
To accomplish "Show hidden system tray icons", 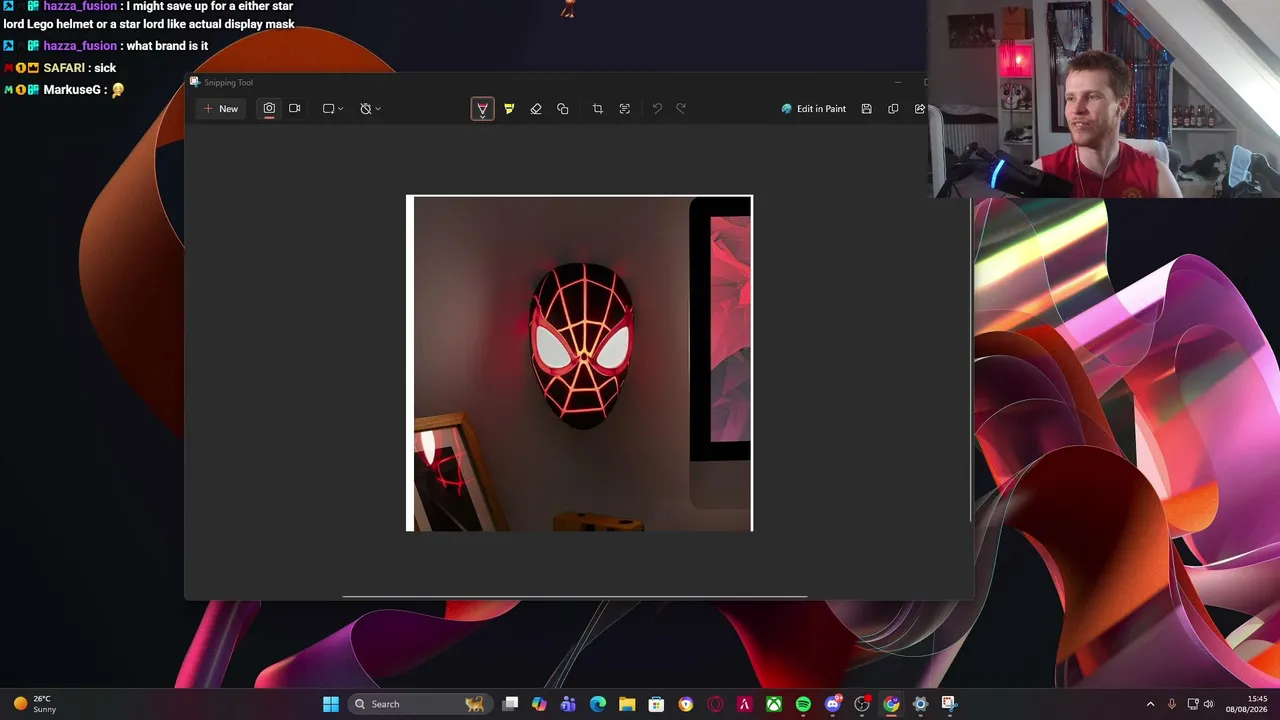I will pyautogui.click(x=1150, y=704).
